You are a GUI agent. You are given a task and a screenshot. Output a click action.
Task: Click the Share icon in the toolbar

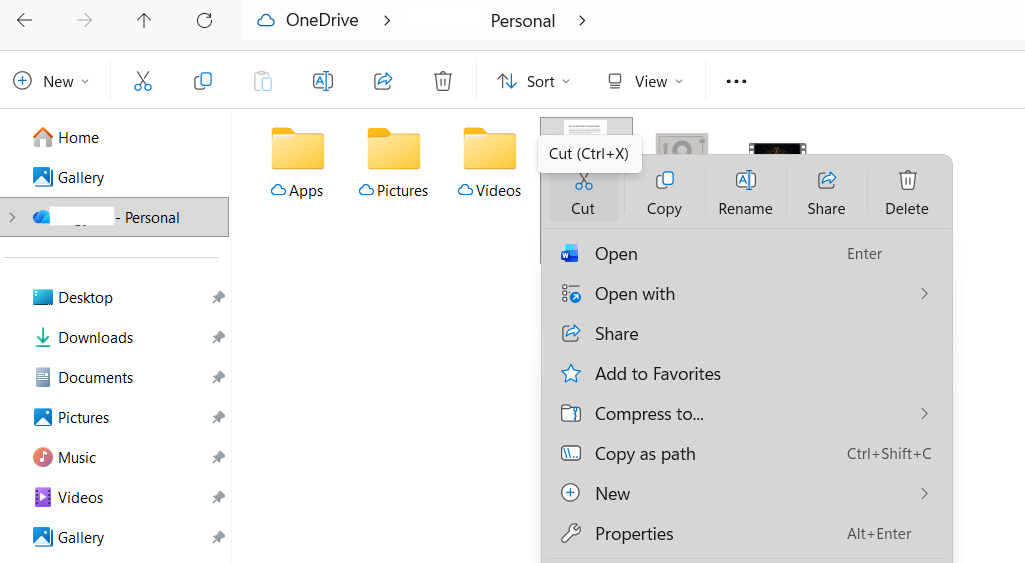383,81
